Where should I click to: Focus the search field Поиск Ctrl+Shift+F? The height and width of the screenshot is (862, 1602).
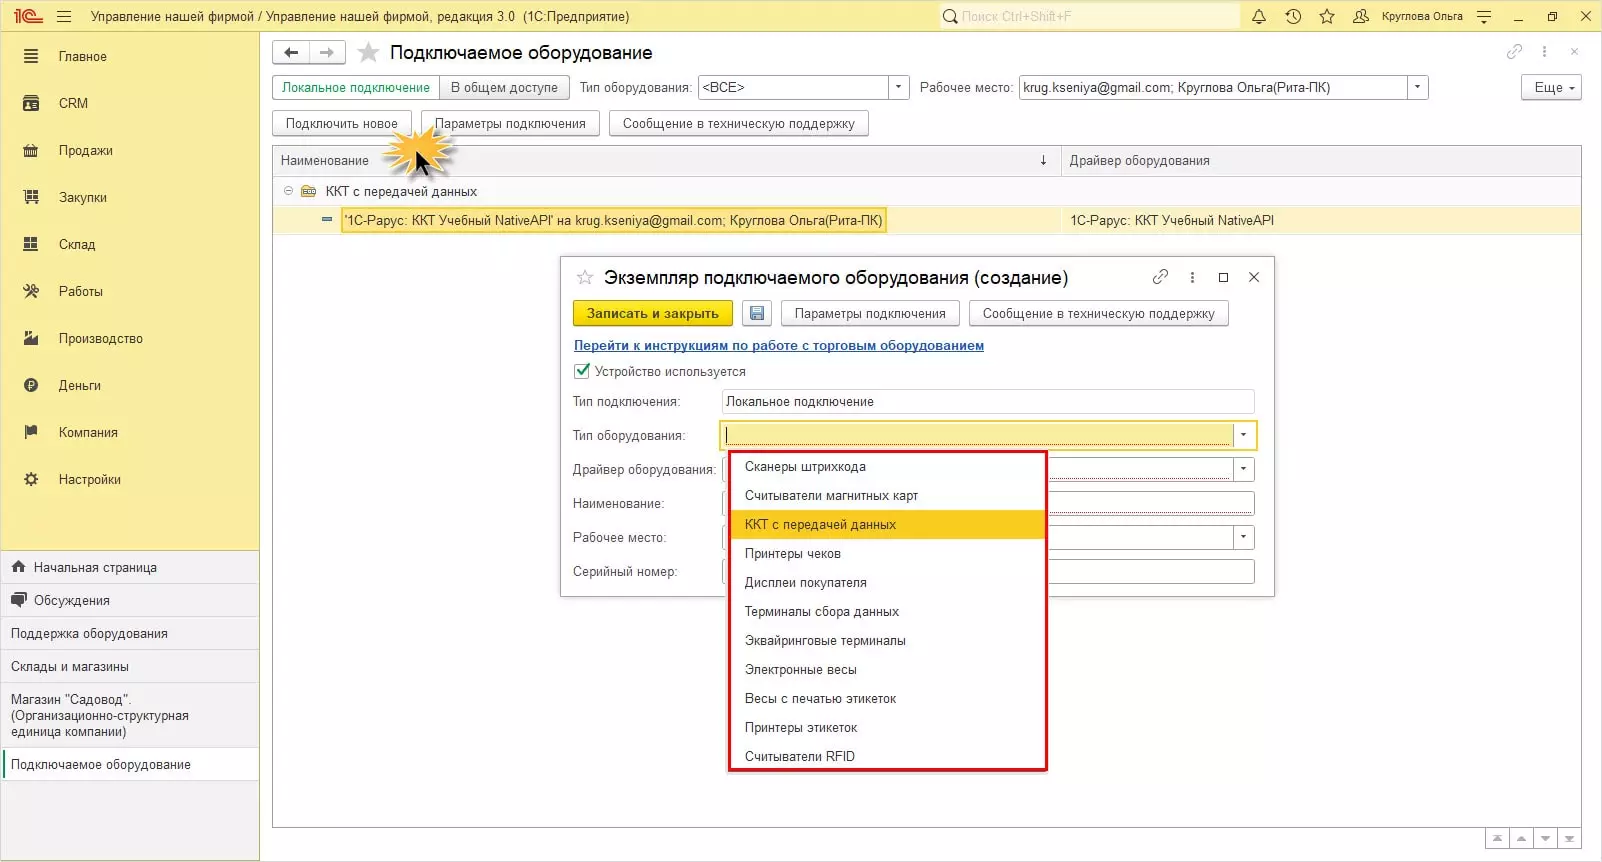coord(1088,16)
